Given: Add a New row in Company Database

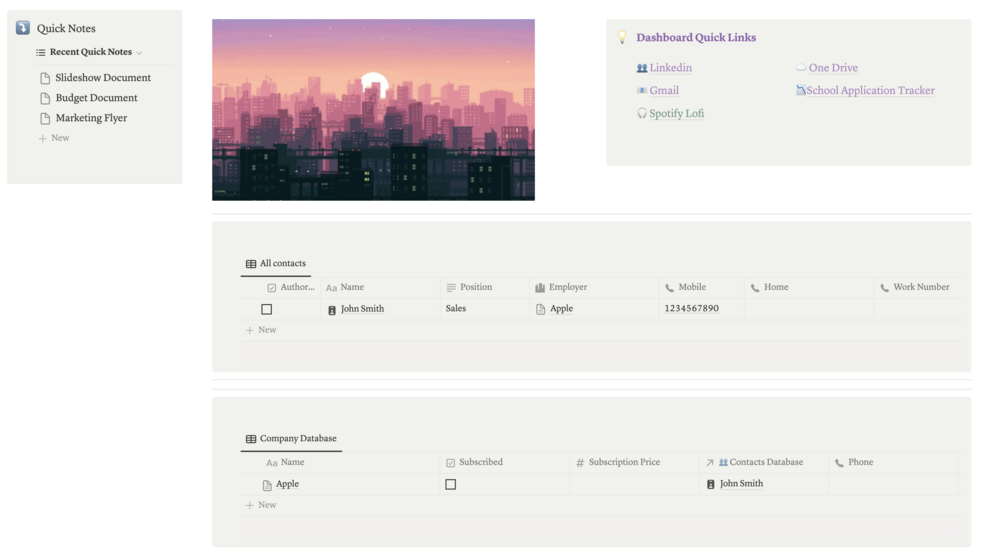Looking at the screenshot, I should pyautogui.click(x=261, y=505).
